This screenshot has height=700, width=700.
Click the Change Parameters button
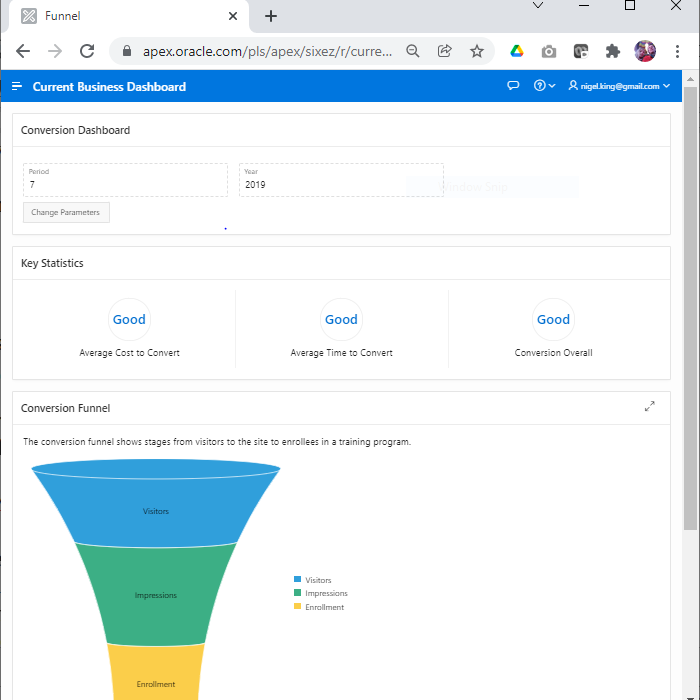coord(66,212)
